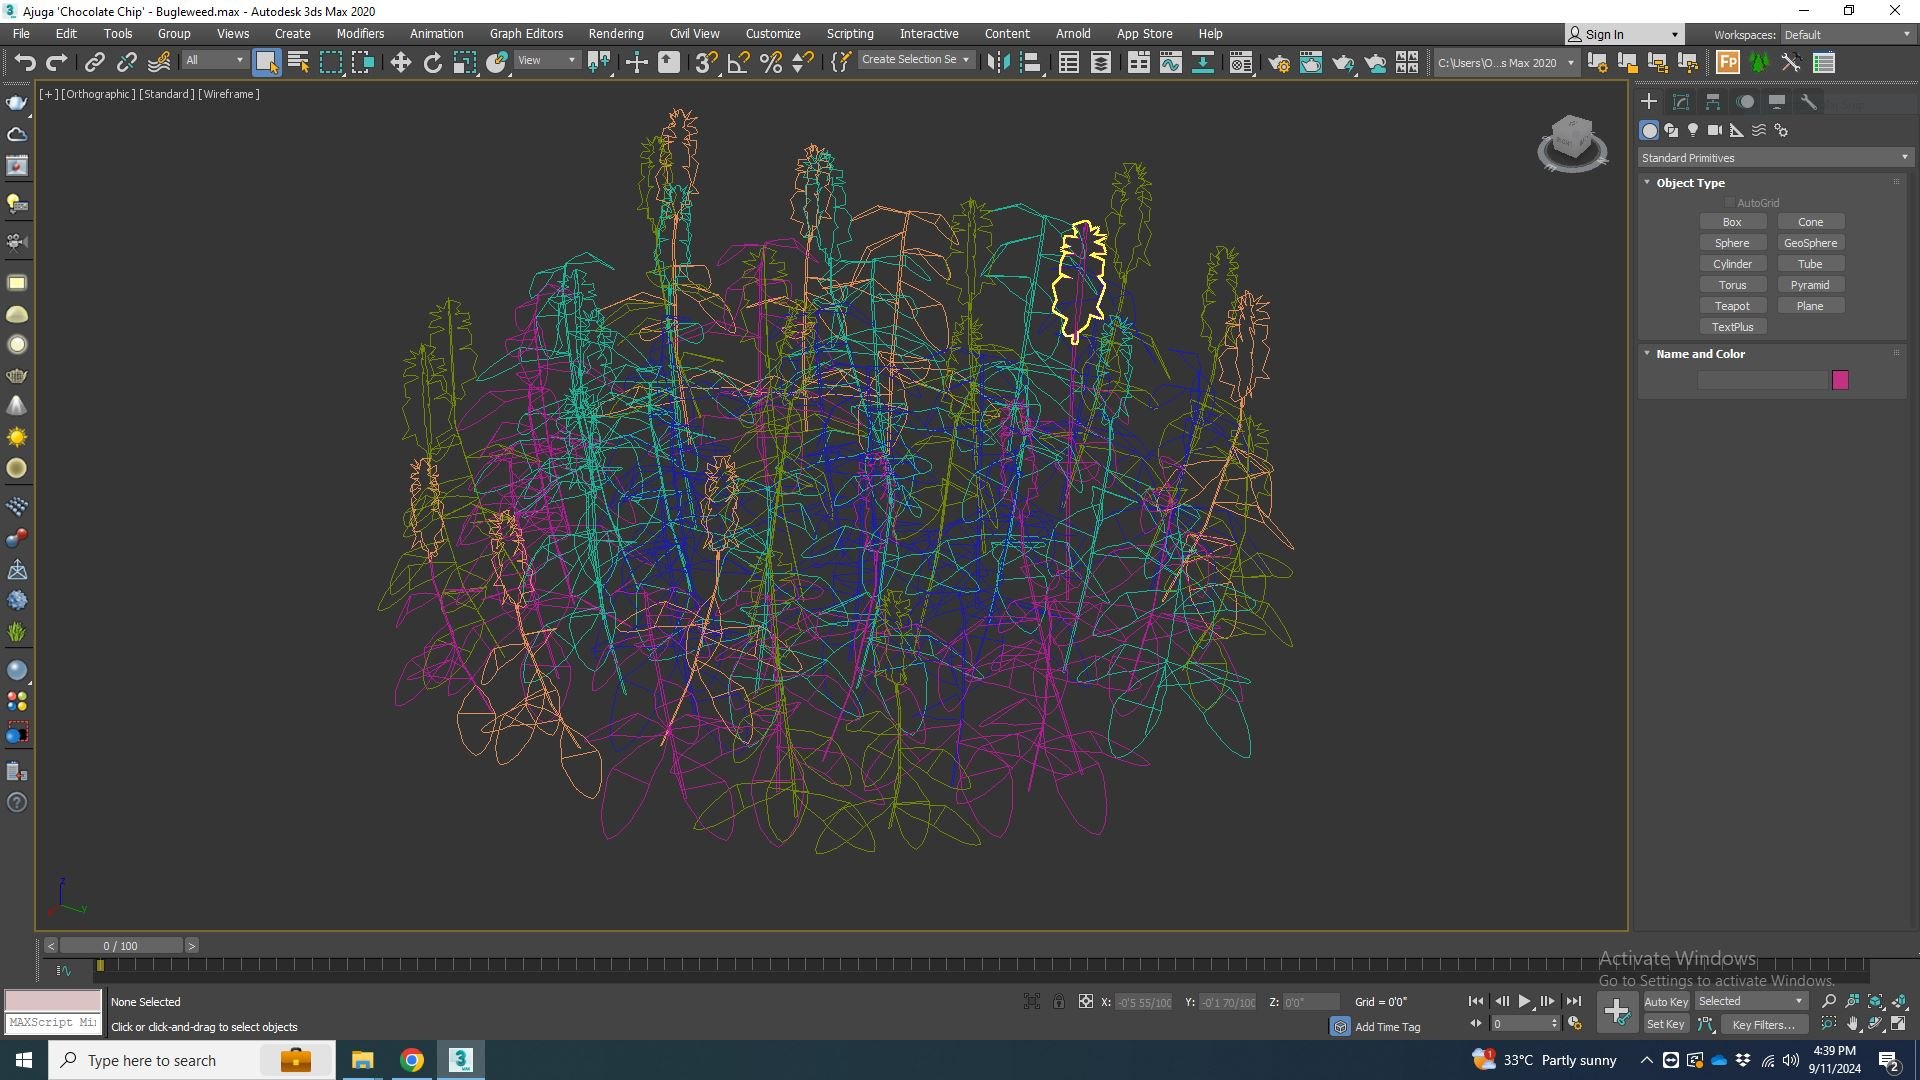Viewport: 1920px width, 1080px height.
Task: Toggle selection lock padlock
Action: 1058,1001
